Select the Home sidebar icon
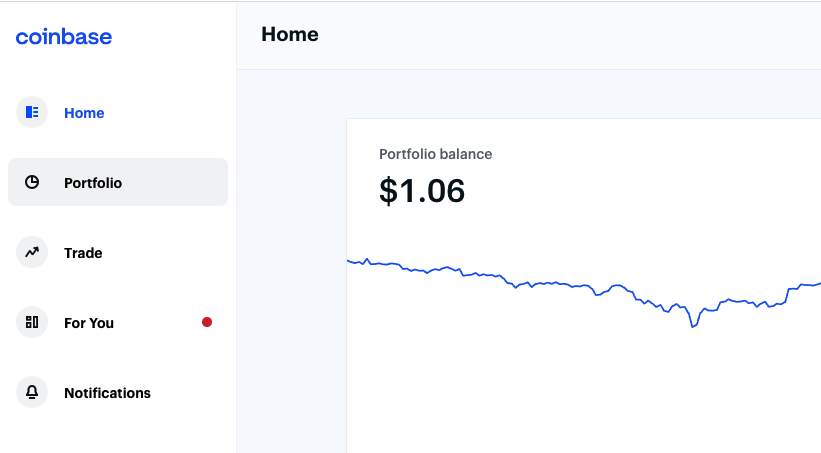This screenshot has height=453, width=821. tap(32, 112)
